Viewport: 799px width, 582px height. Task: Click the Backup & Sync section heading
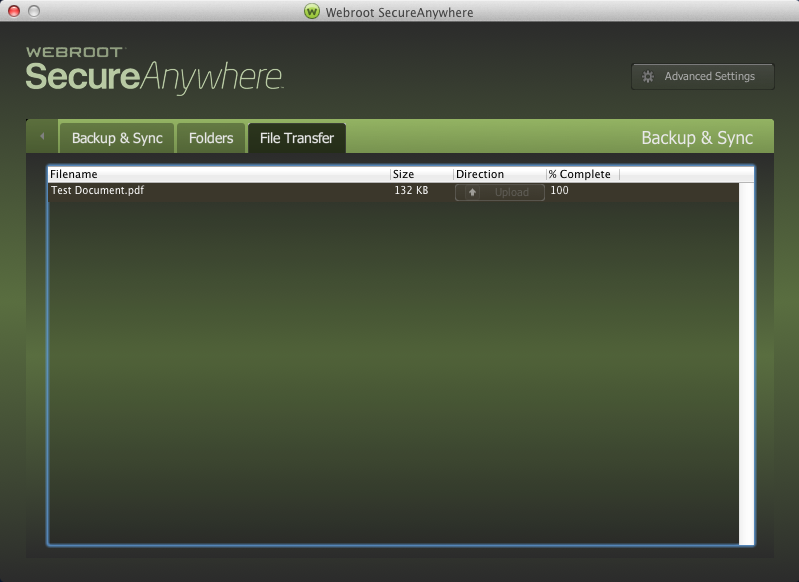[697, 138]
